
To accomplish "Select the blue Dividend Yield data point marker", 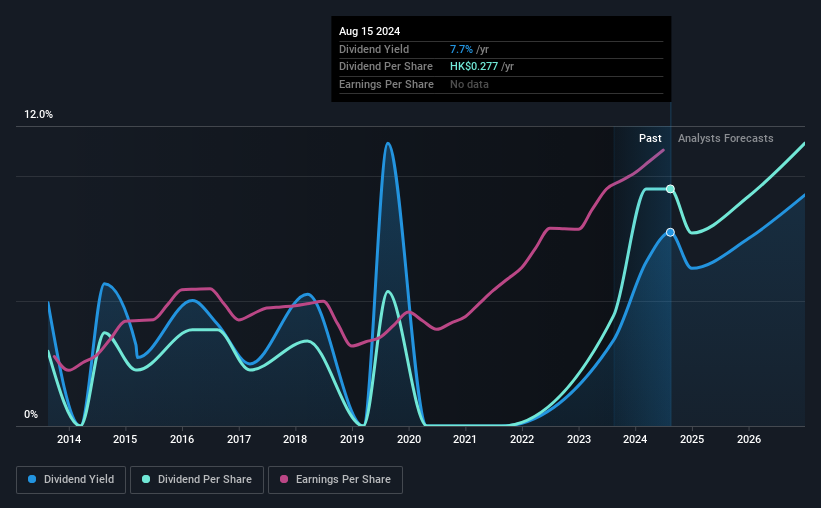I will point(670,233).
